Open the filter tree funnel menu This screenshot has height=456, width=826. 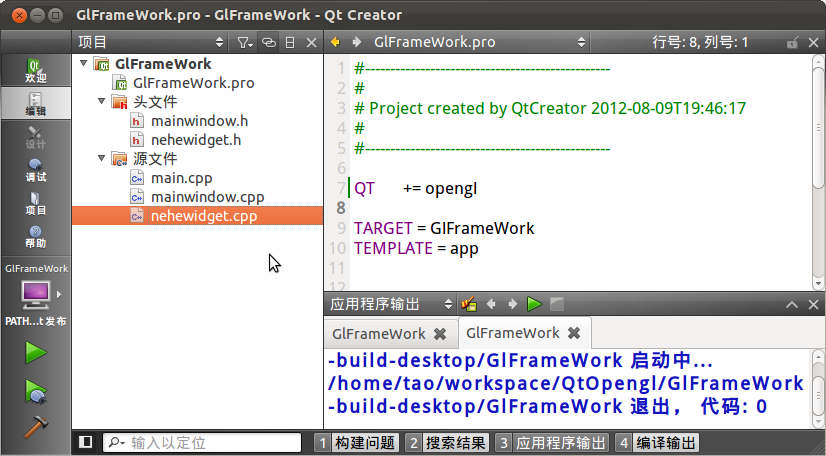(x=244, y=43)
